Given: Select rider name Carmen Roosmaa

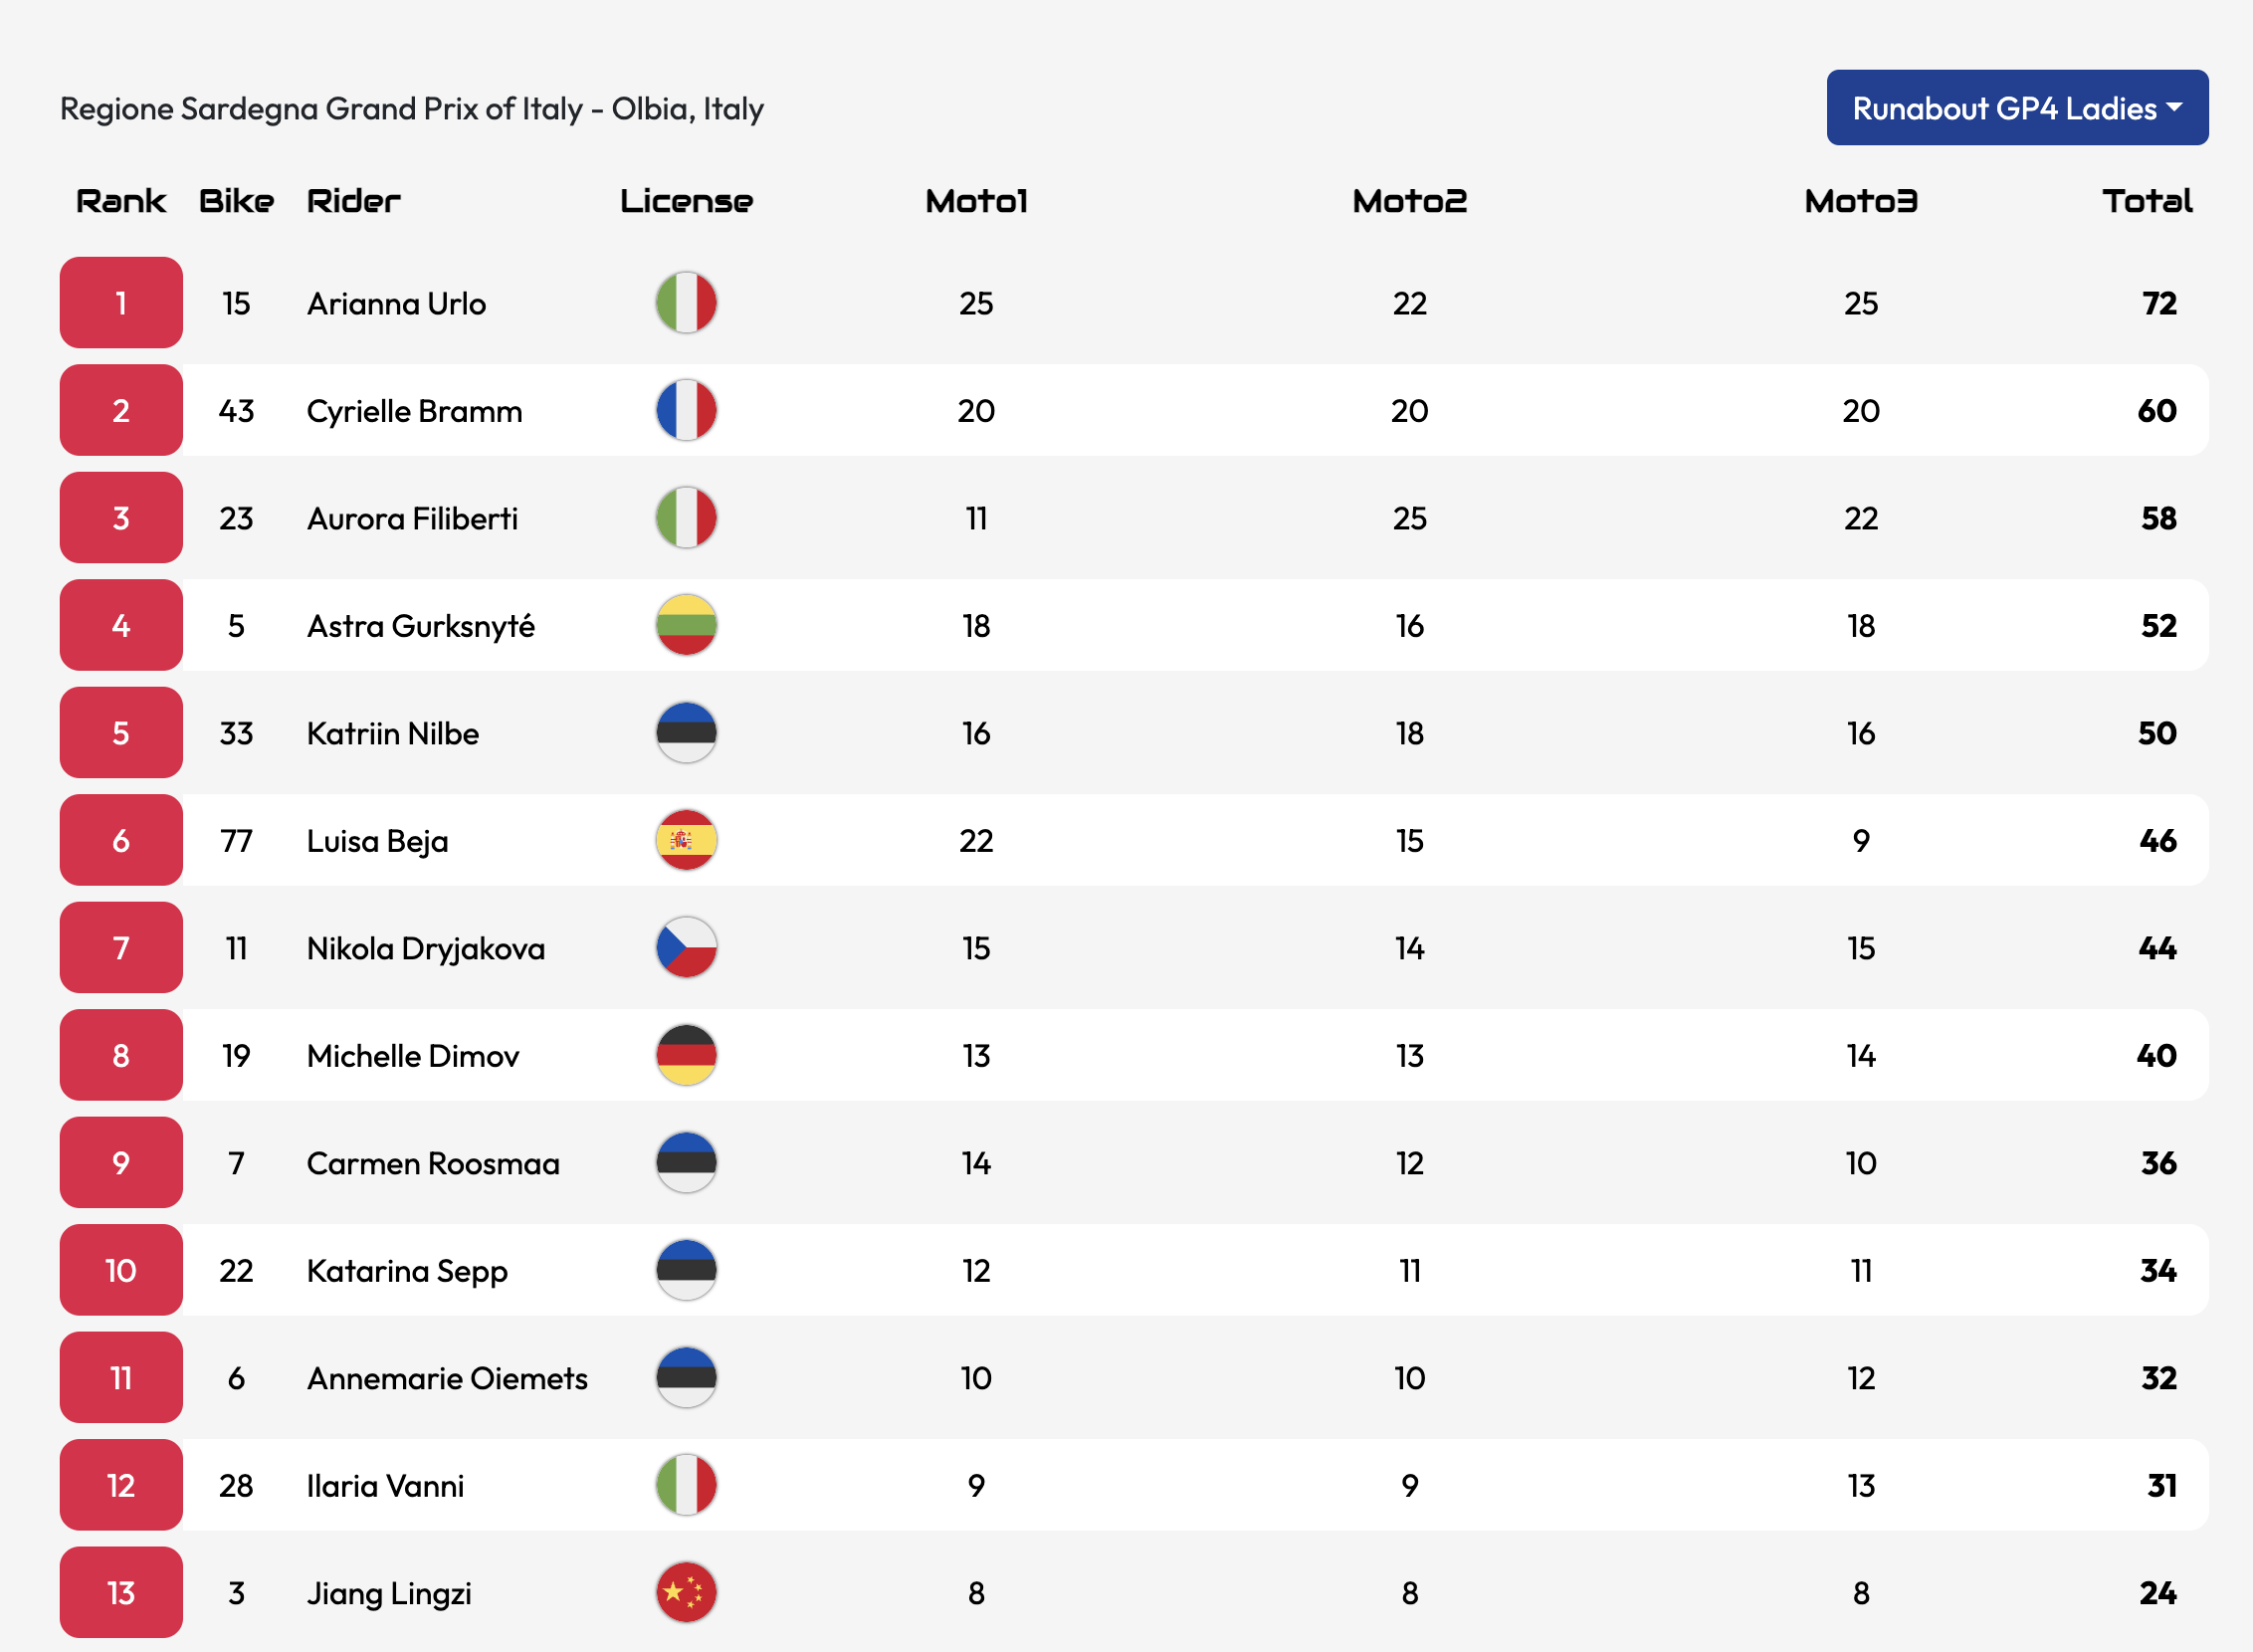Looking at the screenshot, I should (433, 1163).
